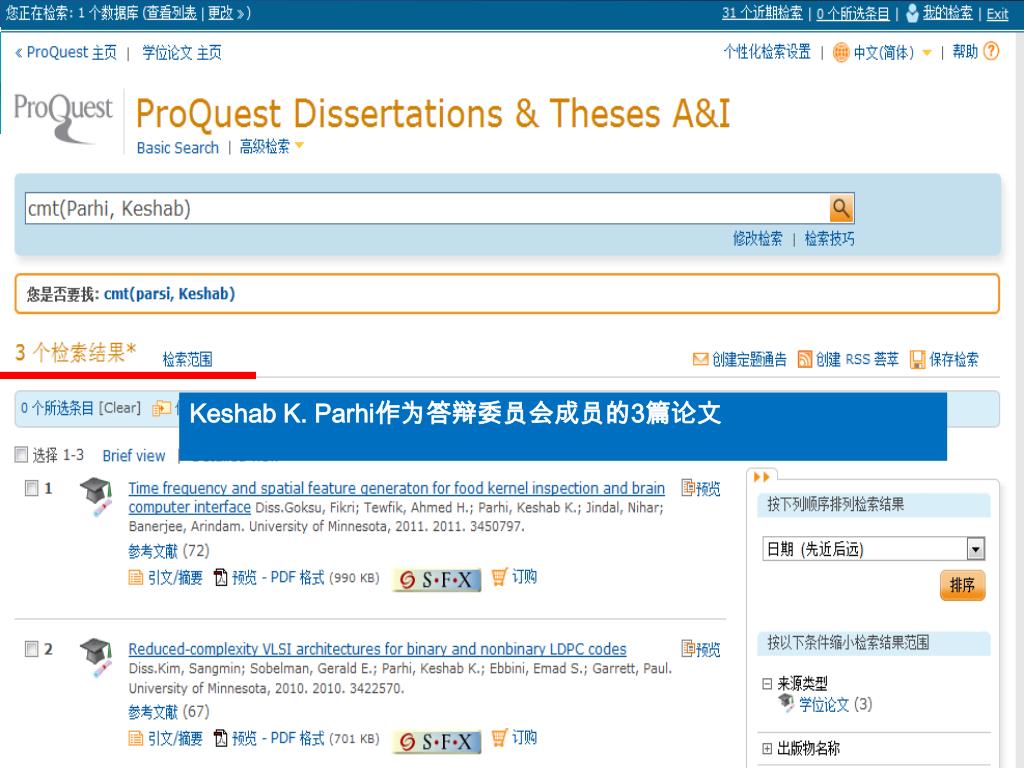The image size is (1024, 768).
Task: Click the 个性化检索设置 link
Action: [x=767, y=52]
